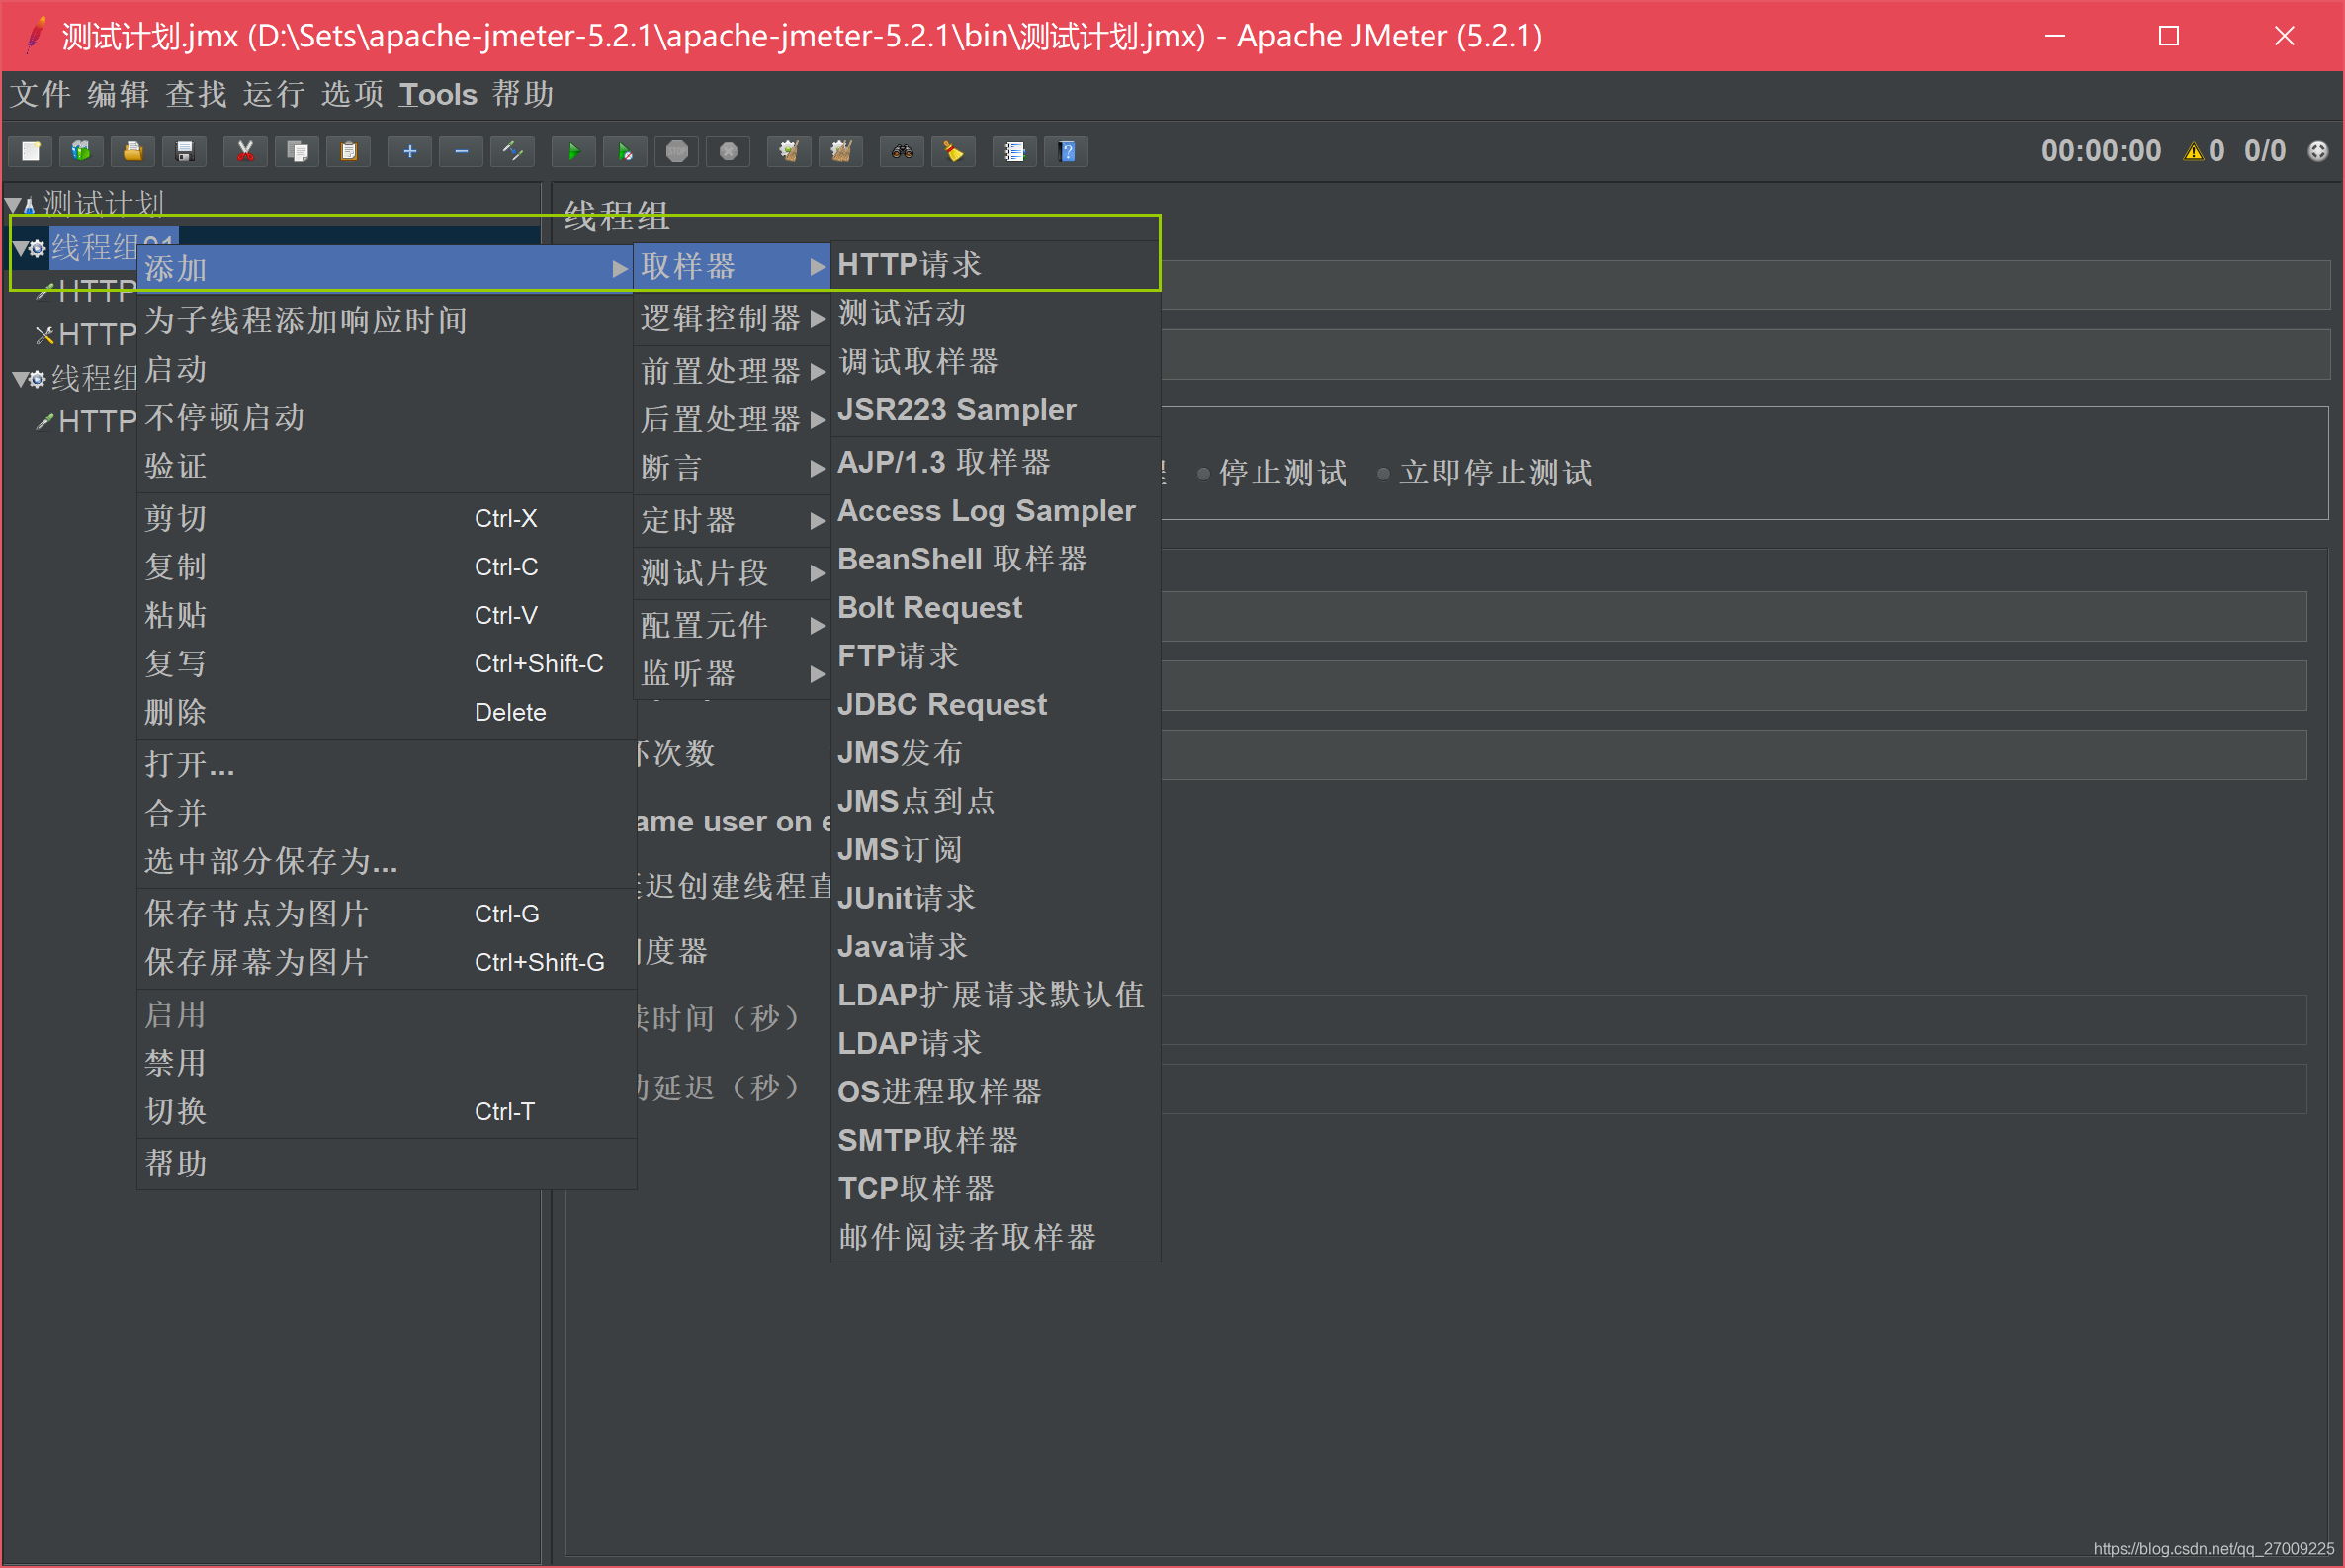
Task: Choose HTTP请求 from the sampler list
Action: tap(910, 265)
